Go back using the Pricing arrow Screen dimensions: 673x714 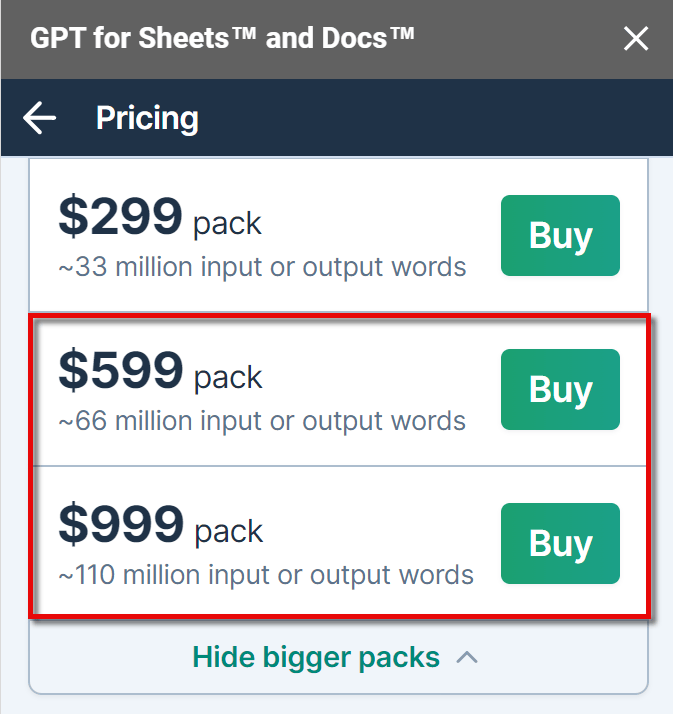tap(40, 118)
